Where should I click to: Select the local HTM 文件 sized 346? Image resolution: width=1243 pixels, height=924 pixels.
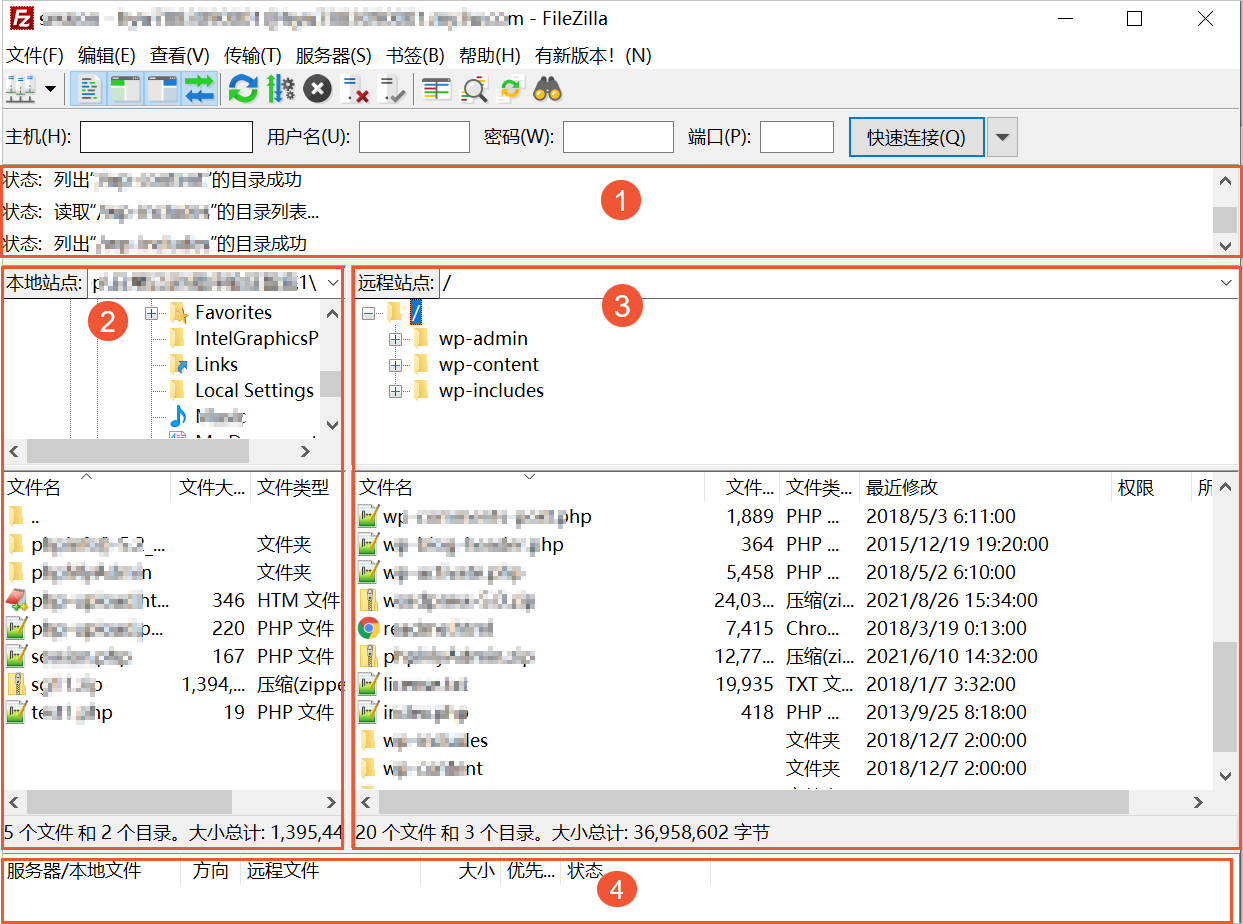tap(172, 601)
